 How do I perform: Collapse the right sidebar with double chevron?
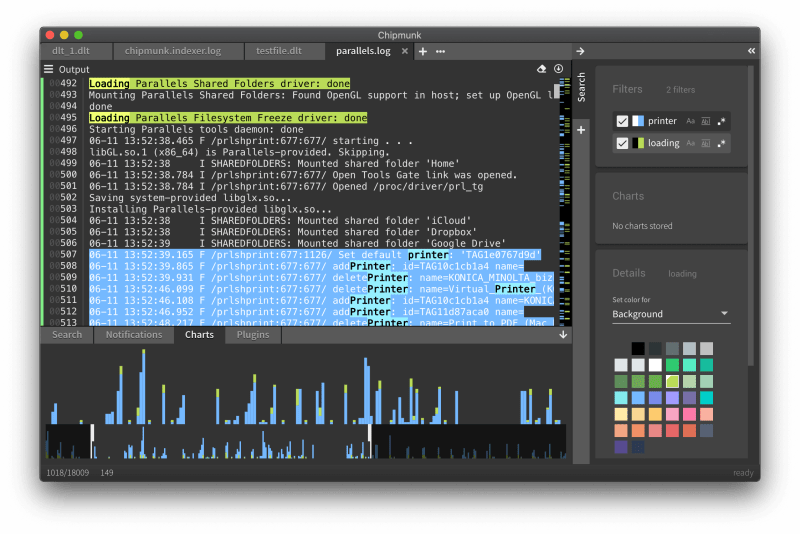pos(752,50)
